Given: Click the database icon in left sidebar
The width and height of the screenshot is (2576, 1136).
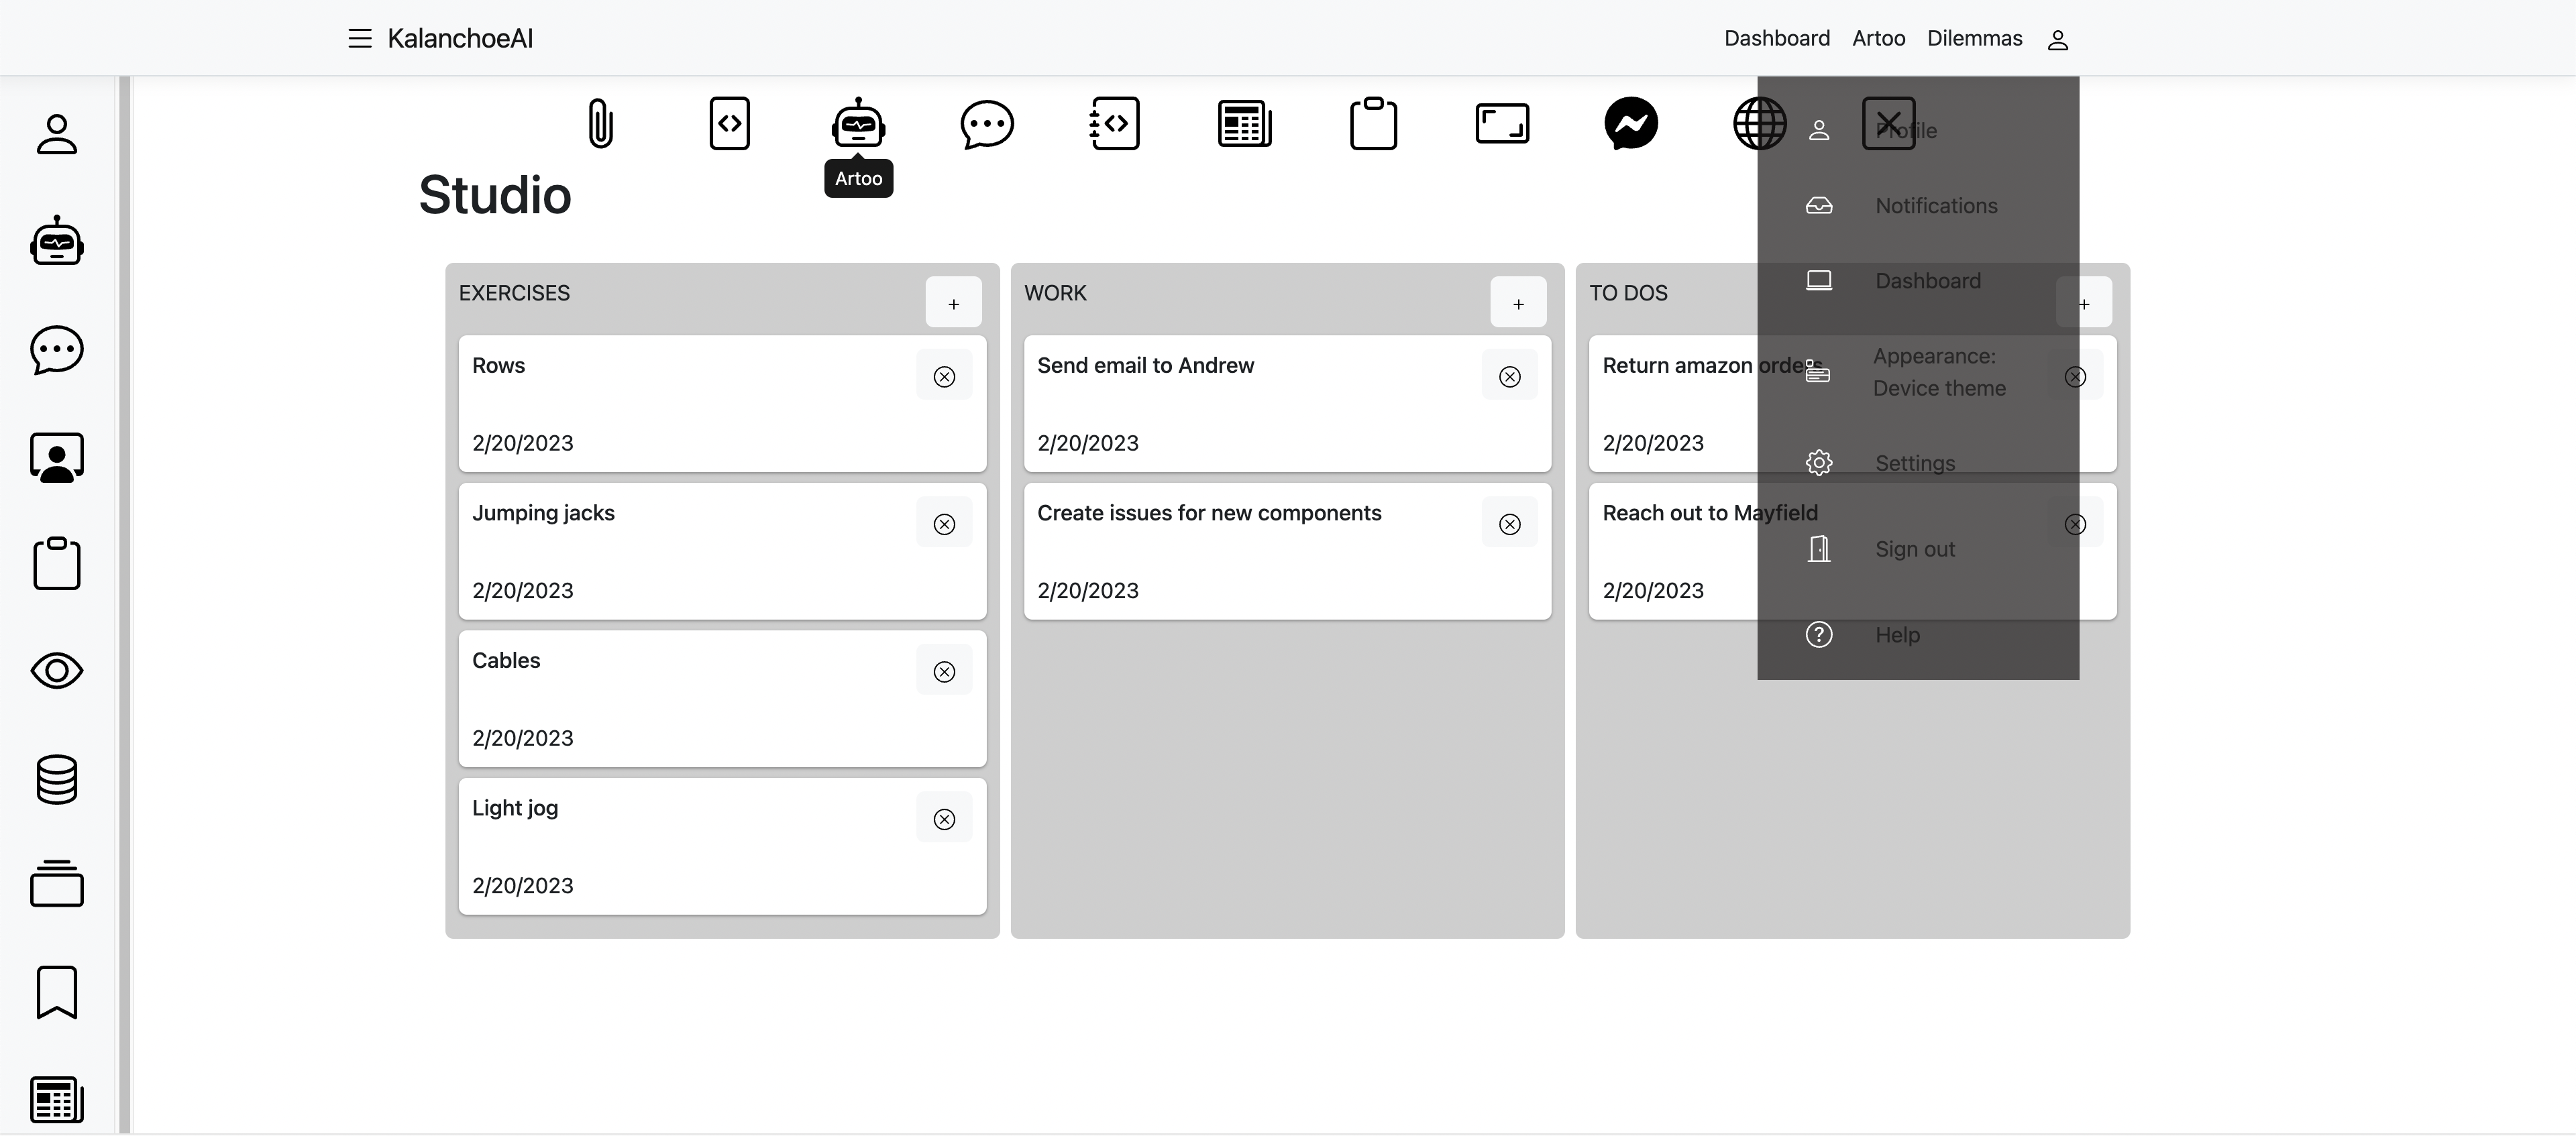Looking at the screenshot, I should (x=57, y=779).
